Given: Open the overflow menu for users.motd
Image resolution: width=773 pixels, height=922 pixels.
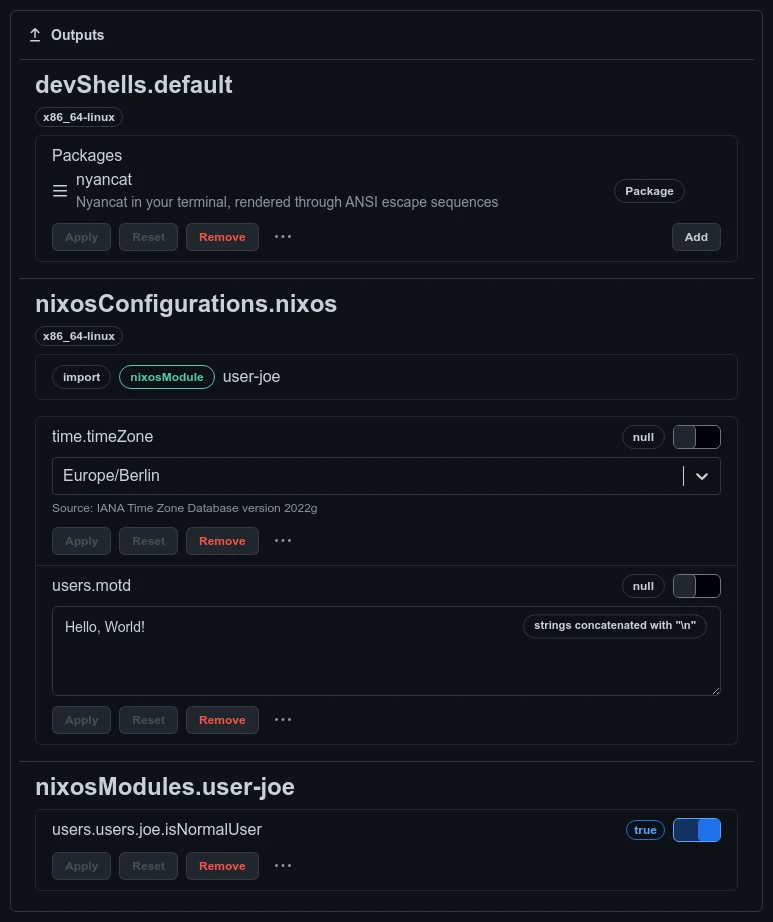Looking at the screenshot, I should pyautogui.click(x=283, y=719).
